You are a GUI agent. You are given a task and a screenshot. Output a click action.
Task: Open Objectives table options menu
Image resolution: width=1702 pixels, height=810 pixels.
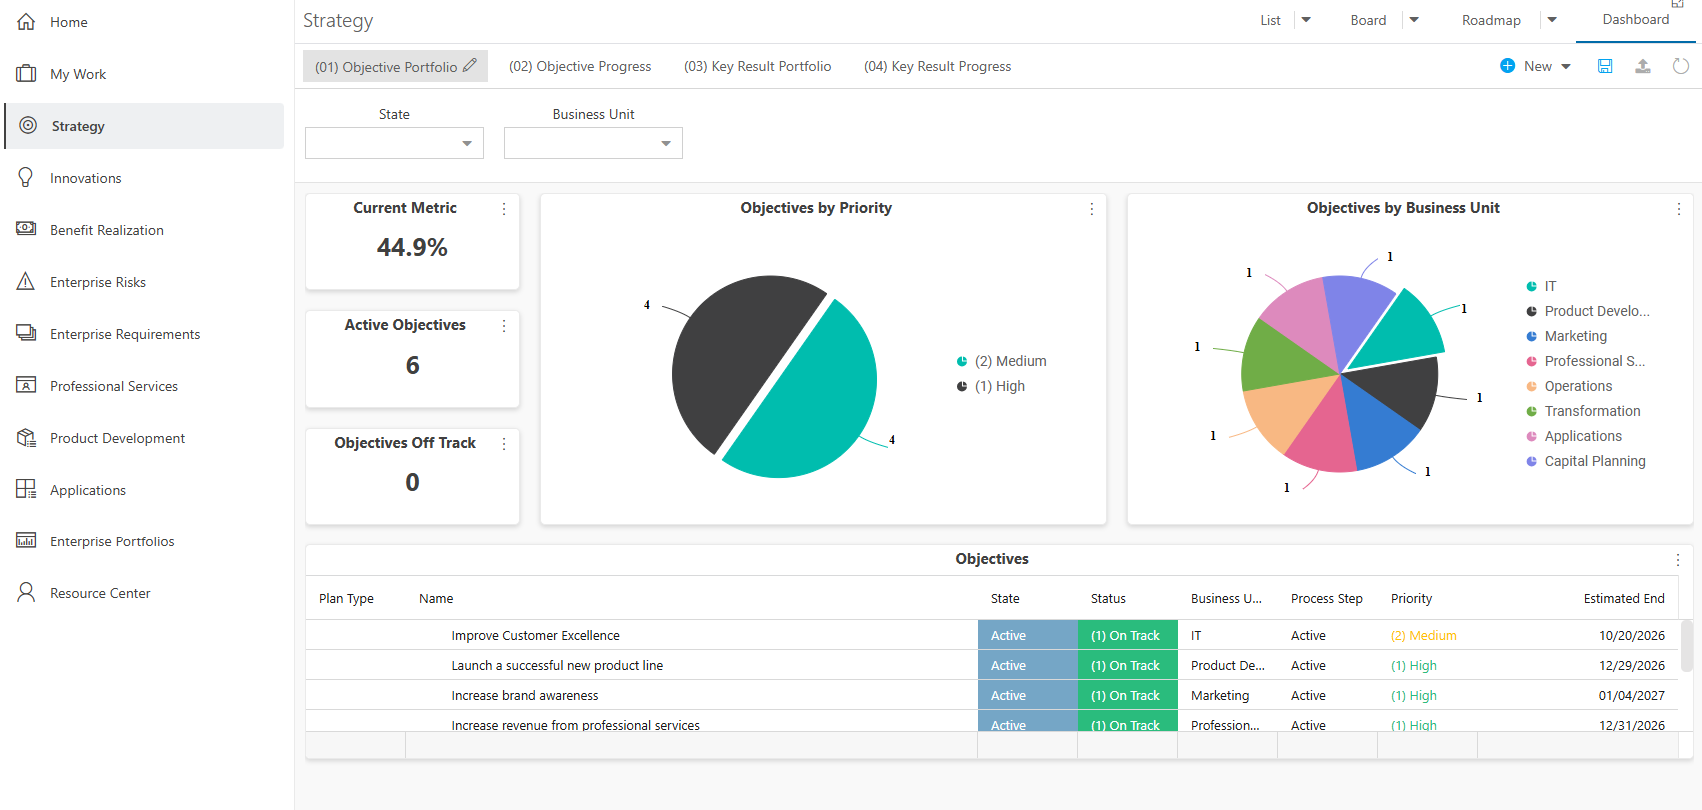pos(1678,560)
